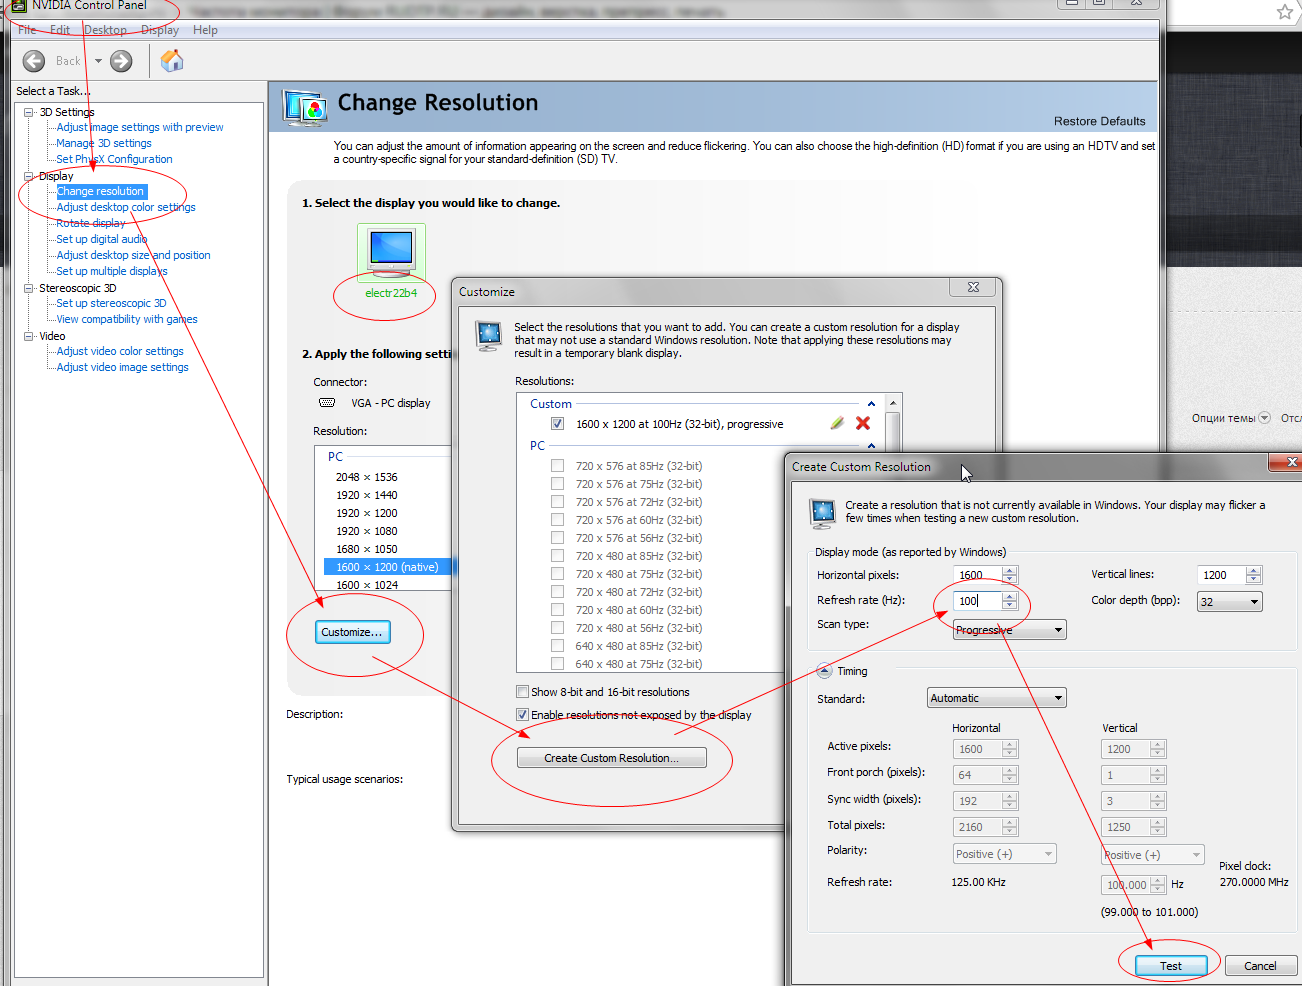The image size is (1302, 986).
Task: Open the Timing Standard Automatic dropdown
Action: point(996,698)
